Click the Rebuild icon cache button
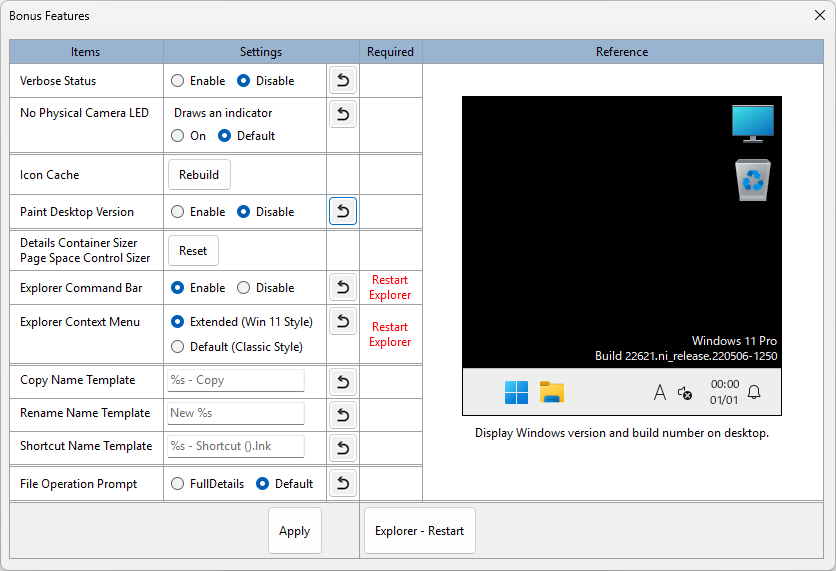836x571 pixels. pyautogui.click(x=199, y=174)
